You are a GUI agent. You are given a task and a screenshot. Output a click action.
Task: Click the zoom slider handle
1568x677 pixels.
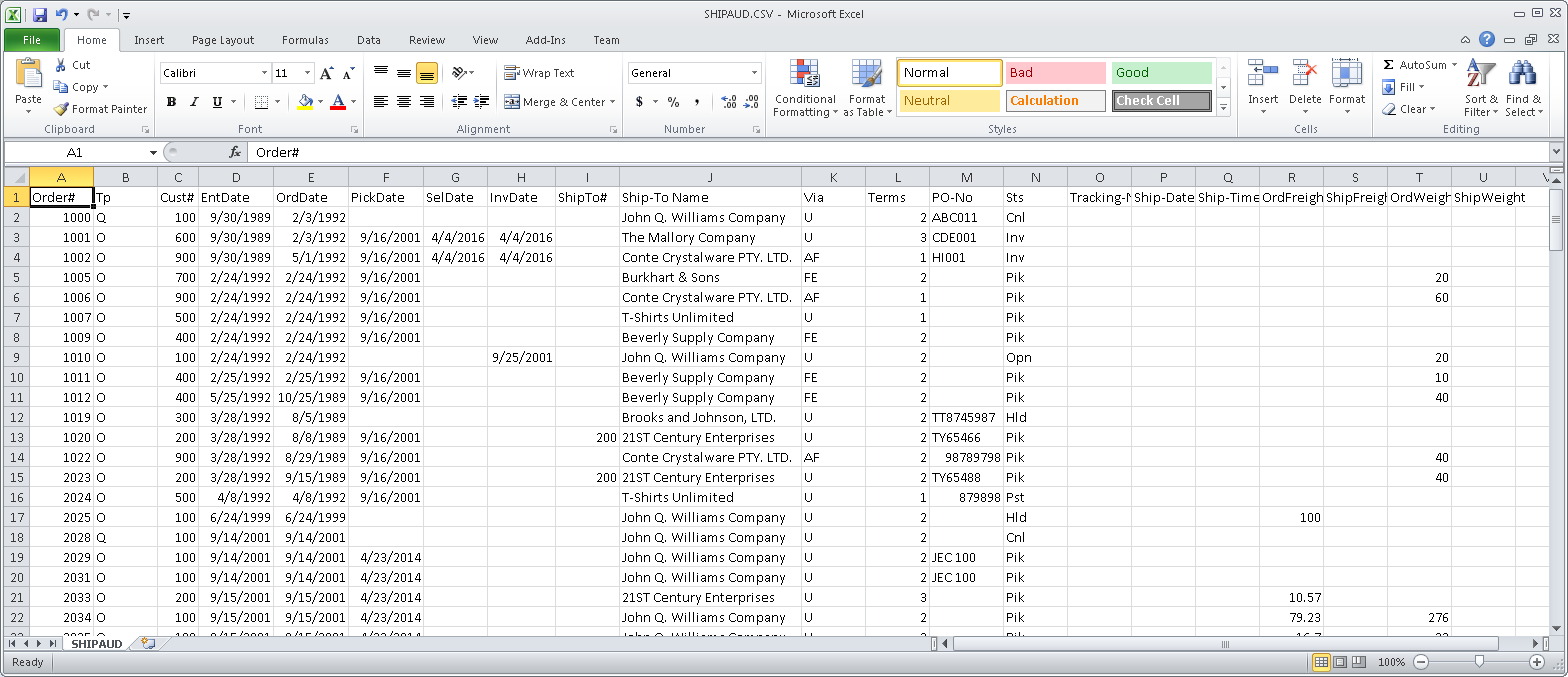(1479, 662)
